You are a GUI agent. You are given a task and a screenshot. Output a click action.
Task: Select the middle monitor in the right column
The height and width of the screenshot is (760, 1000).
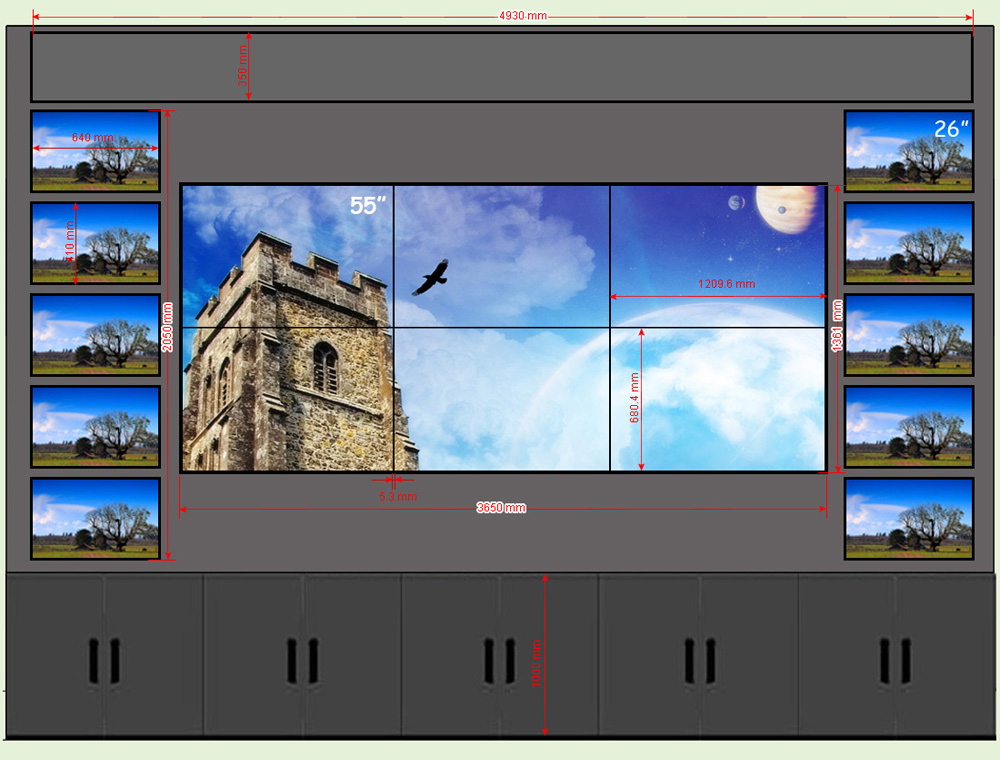pos(908,335)
